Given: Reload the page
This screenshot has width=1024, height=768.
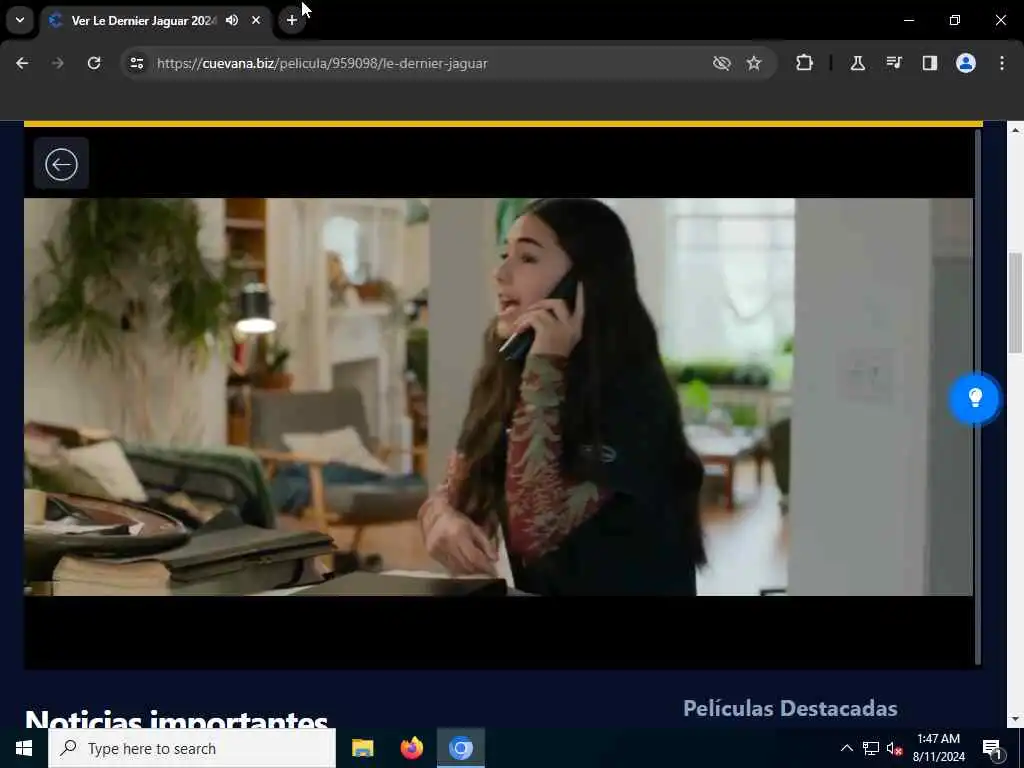Looking at the screenshot, I should [94, 63].
